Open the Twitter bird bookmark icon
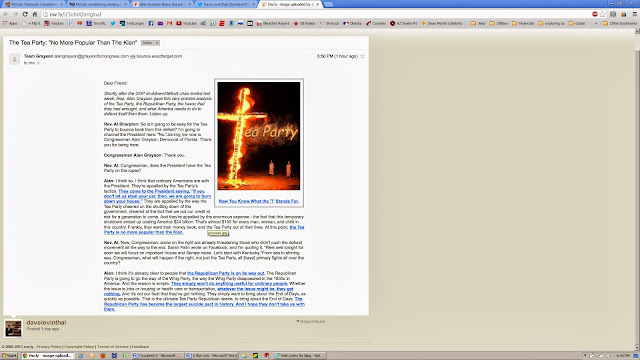Viewport: 640px width, 360px height. [x=113, y=23]
